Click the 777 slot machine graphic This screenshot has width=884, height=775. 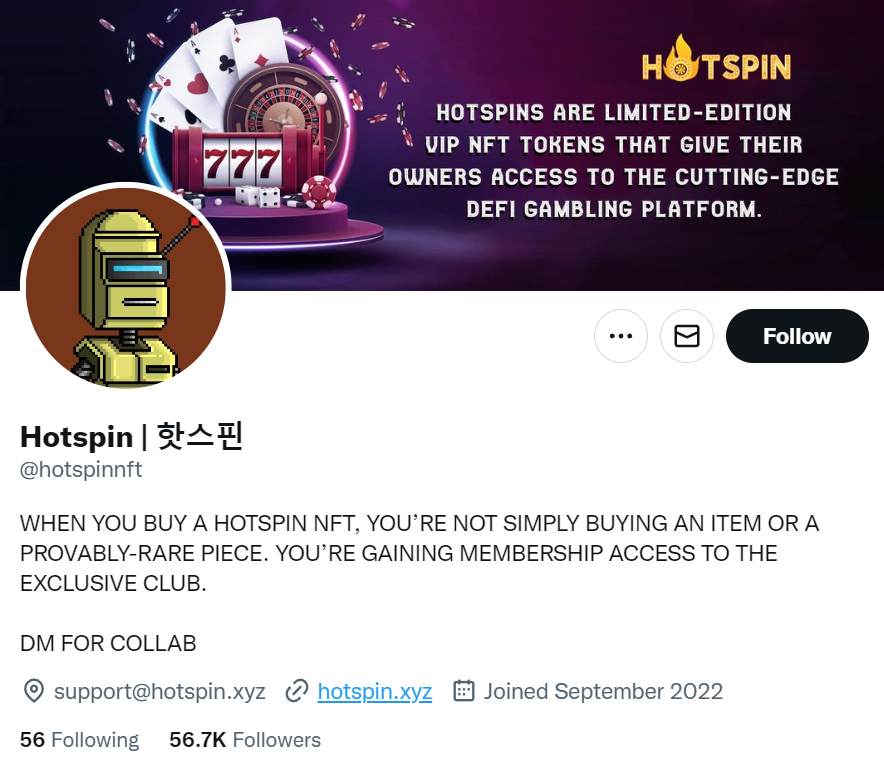242,161
